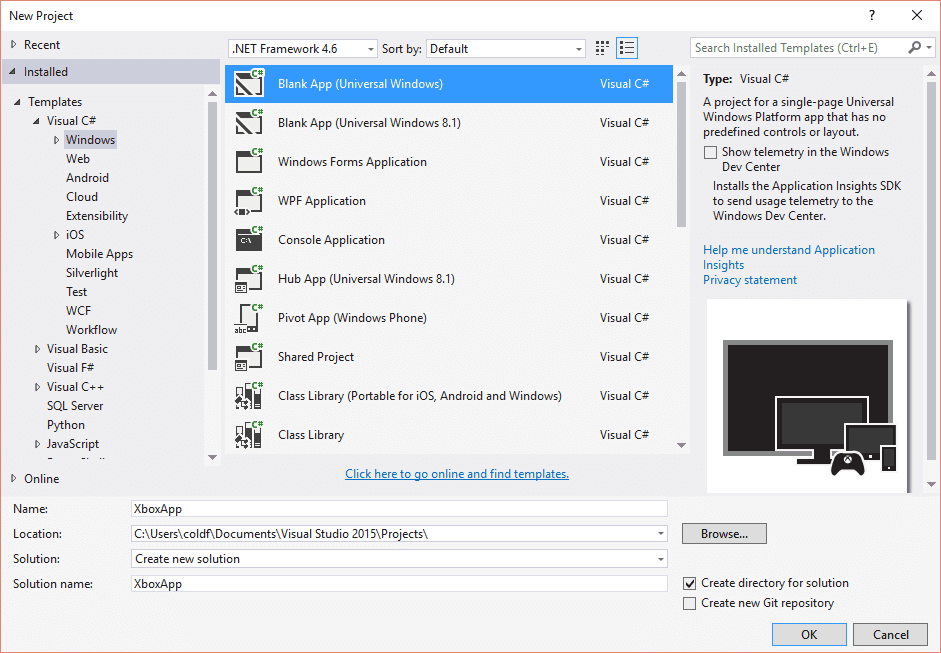Select the Workflow category

92,330
